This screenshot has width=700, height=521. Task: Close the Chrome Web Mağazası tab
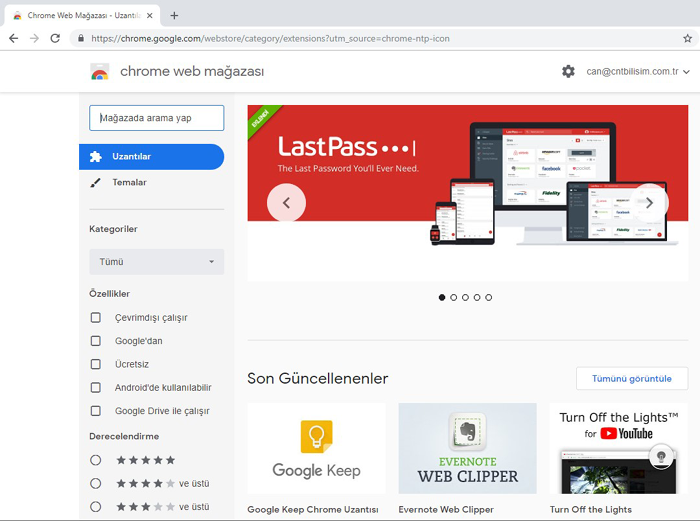pyautogui.click(x=150, y=16)
